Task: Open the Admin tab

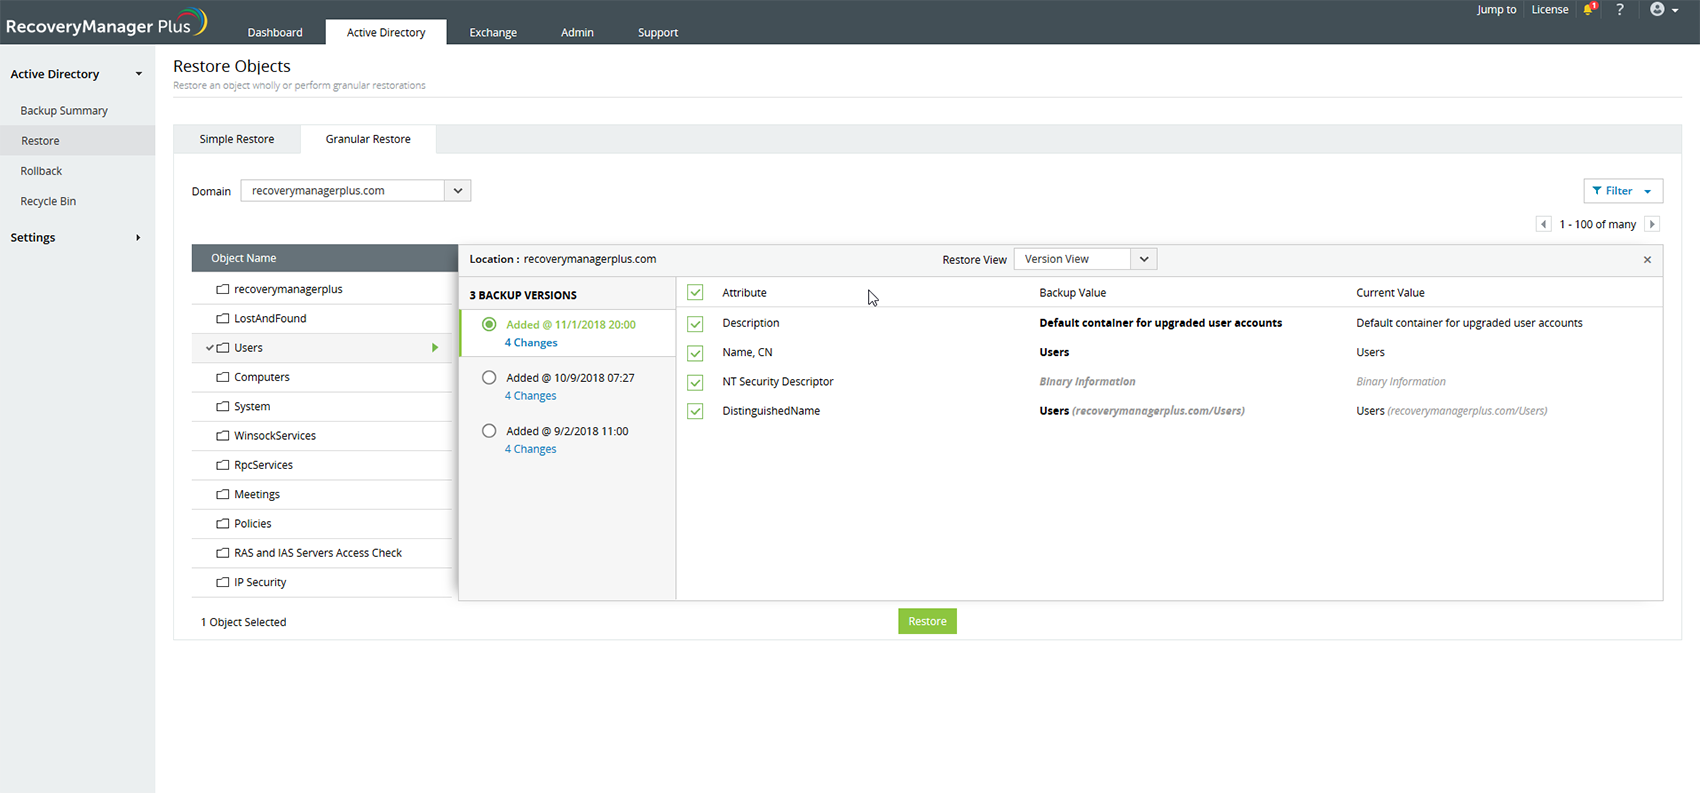Action: 577,32
